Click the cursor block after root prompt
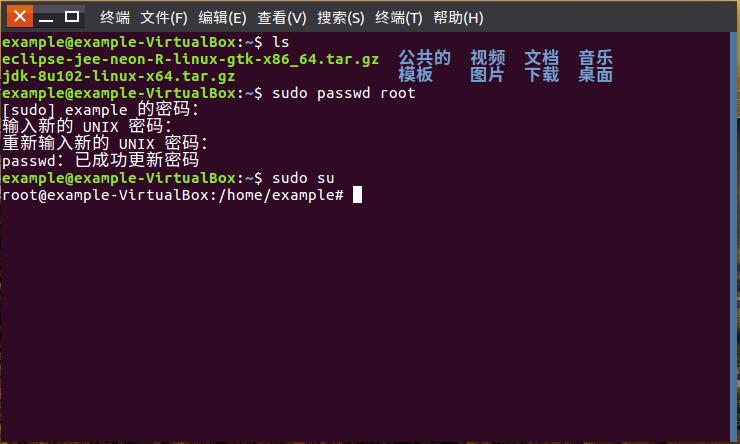This screenshot has width=740, height=444. [357, 195]
